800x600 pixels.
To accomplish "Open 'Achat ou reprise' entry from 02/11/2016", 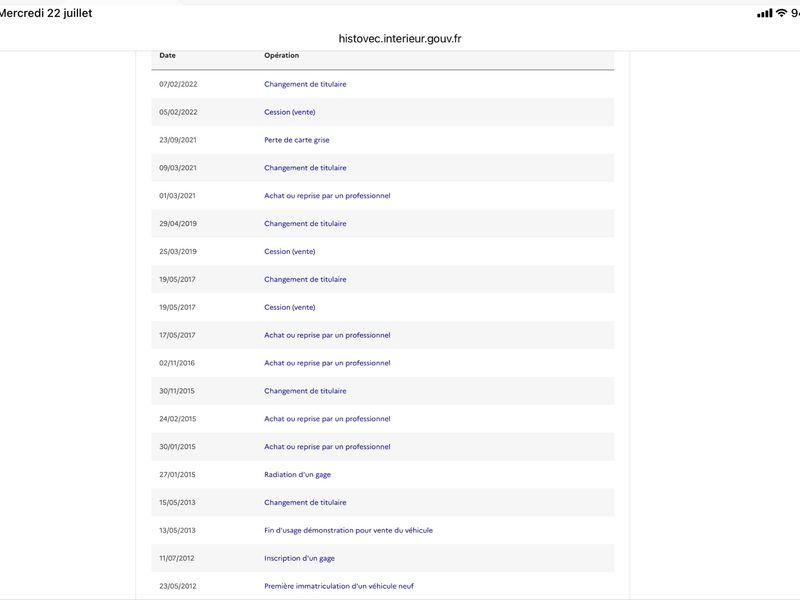I will coord(327,363).
